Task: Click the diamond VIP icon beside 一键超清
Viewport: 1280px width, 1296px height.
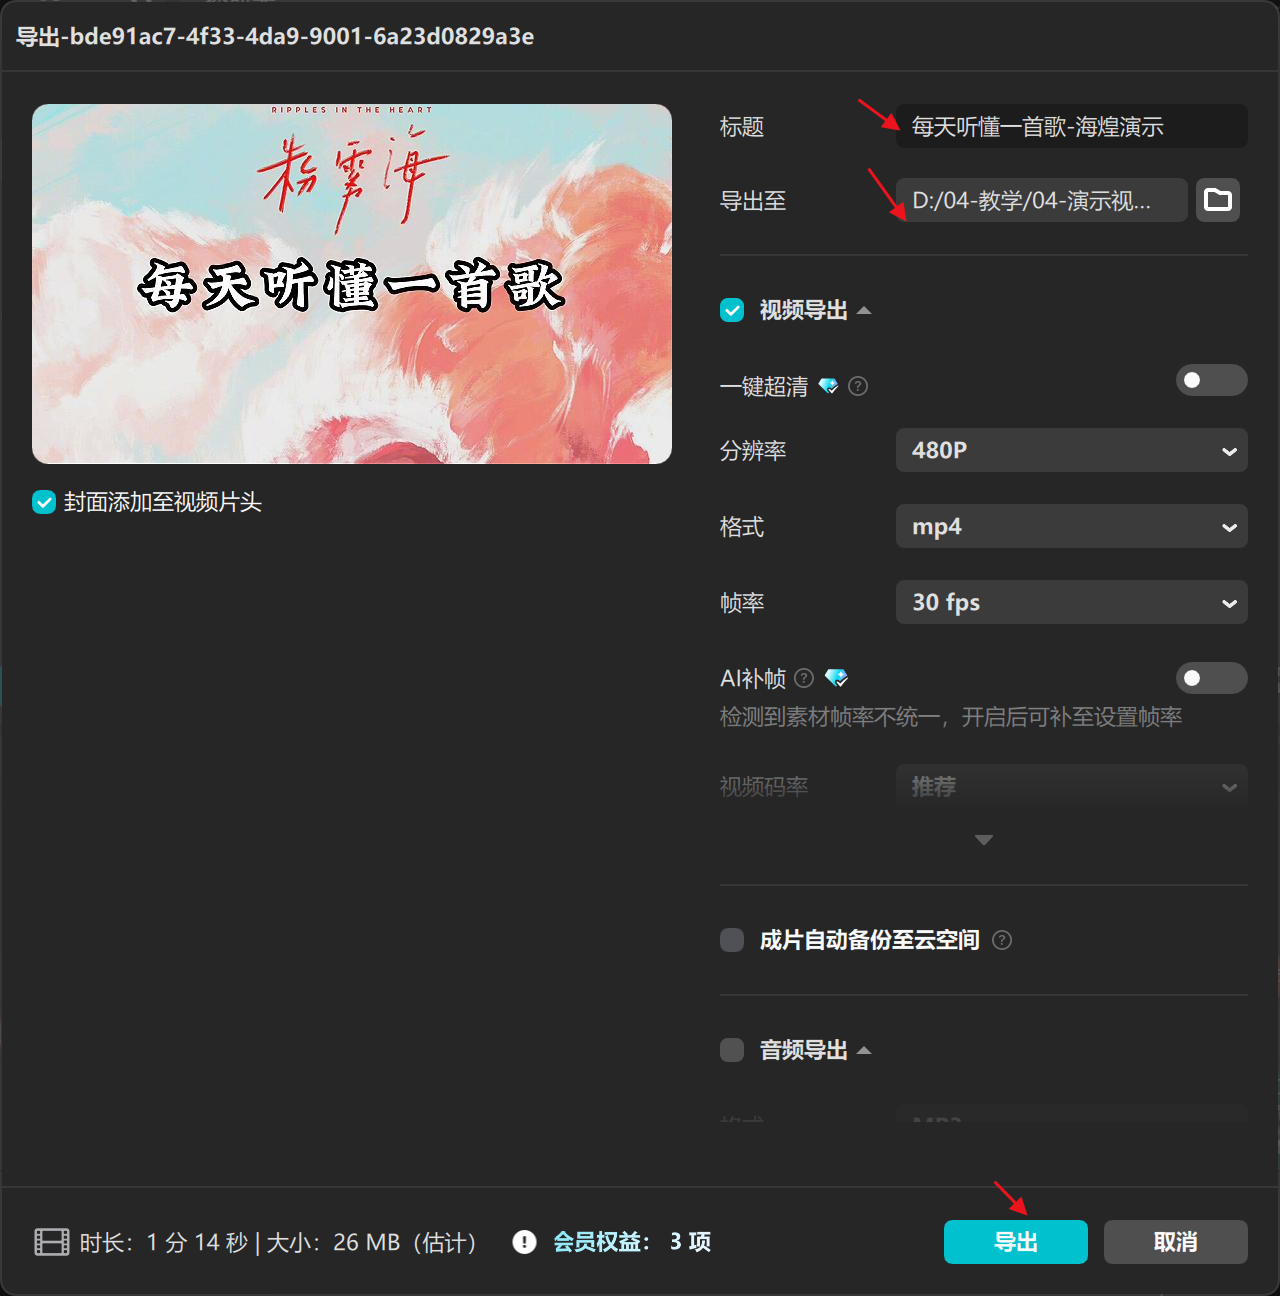Action: pos(829,386)
